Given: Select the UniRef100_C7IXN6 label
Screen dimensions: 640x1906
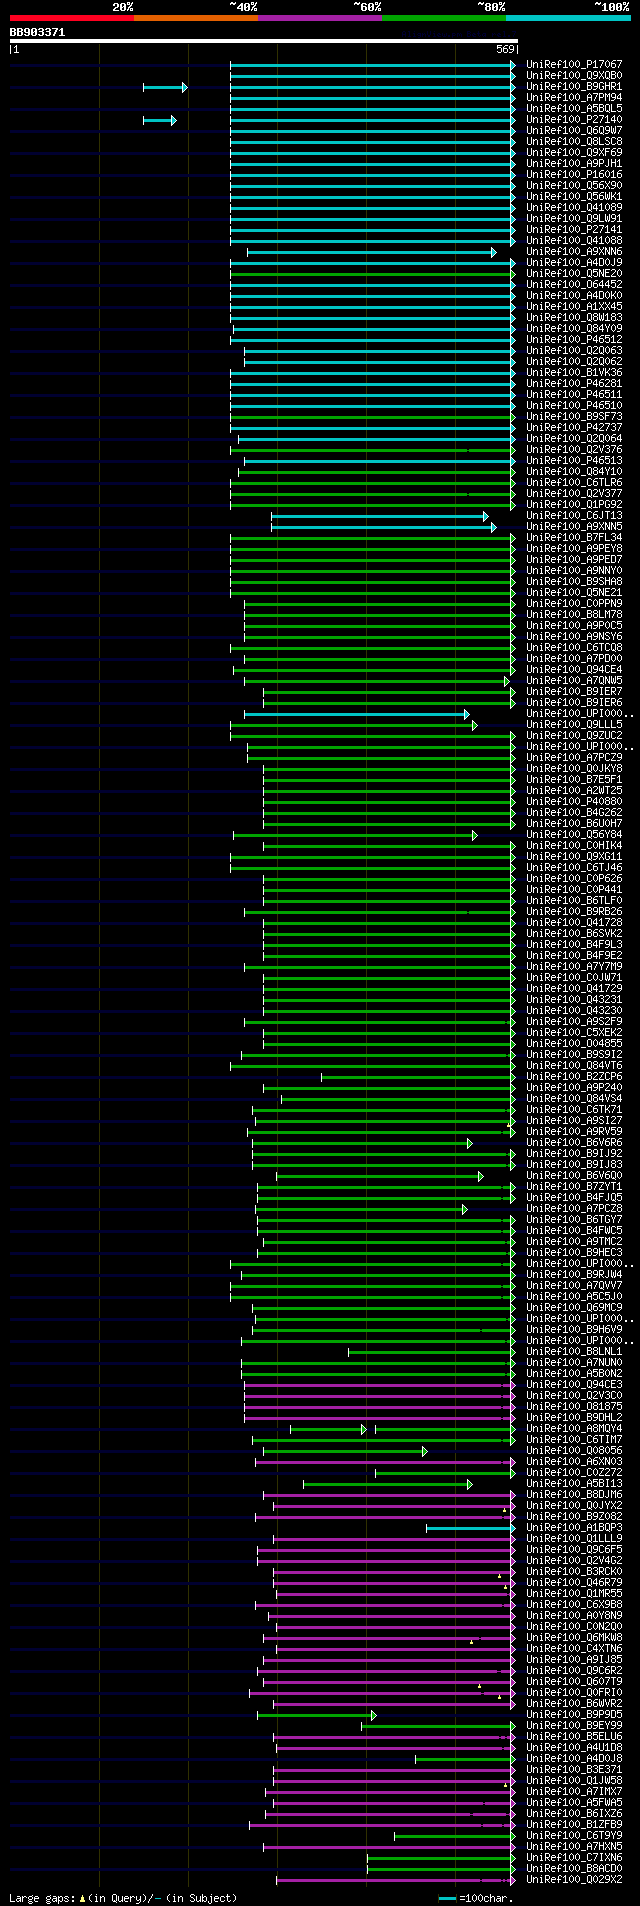Looking at the screenshot, I should pyautogui.click(x=574, y=1857).
